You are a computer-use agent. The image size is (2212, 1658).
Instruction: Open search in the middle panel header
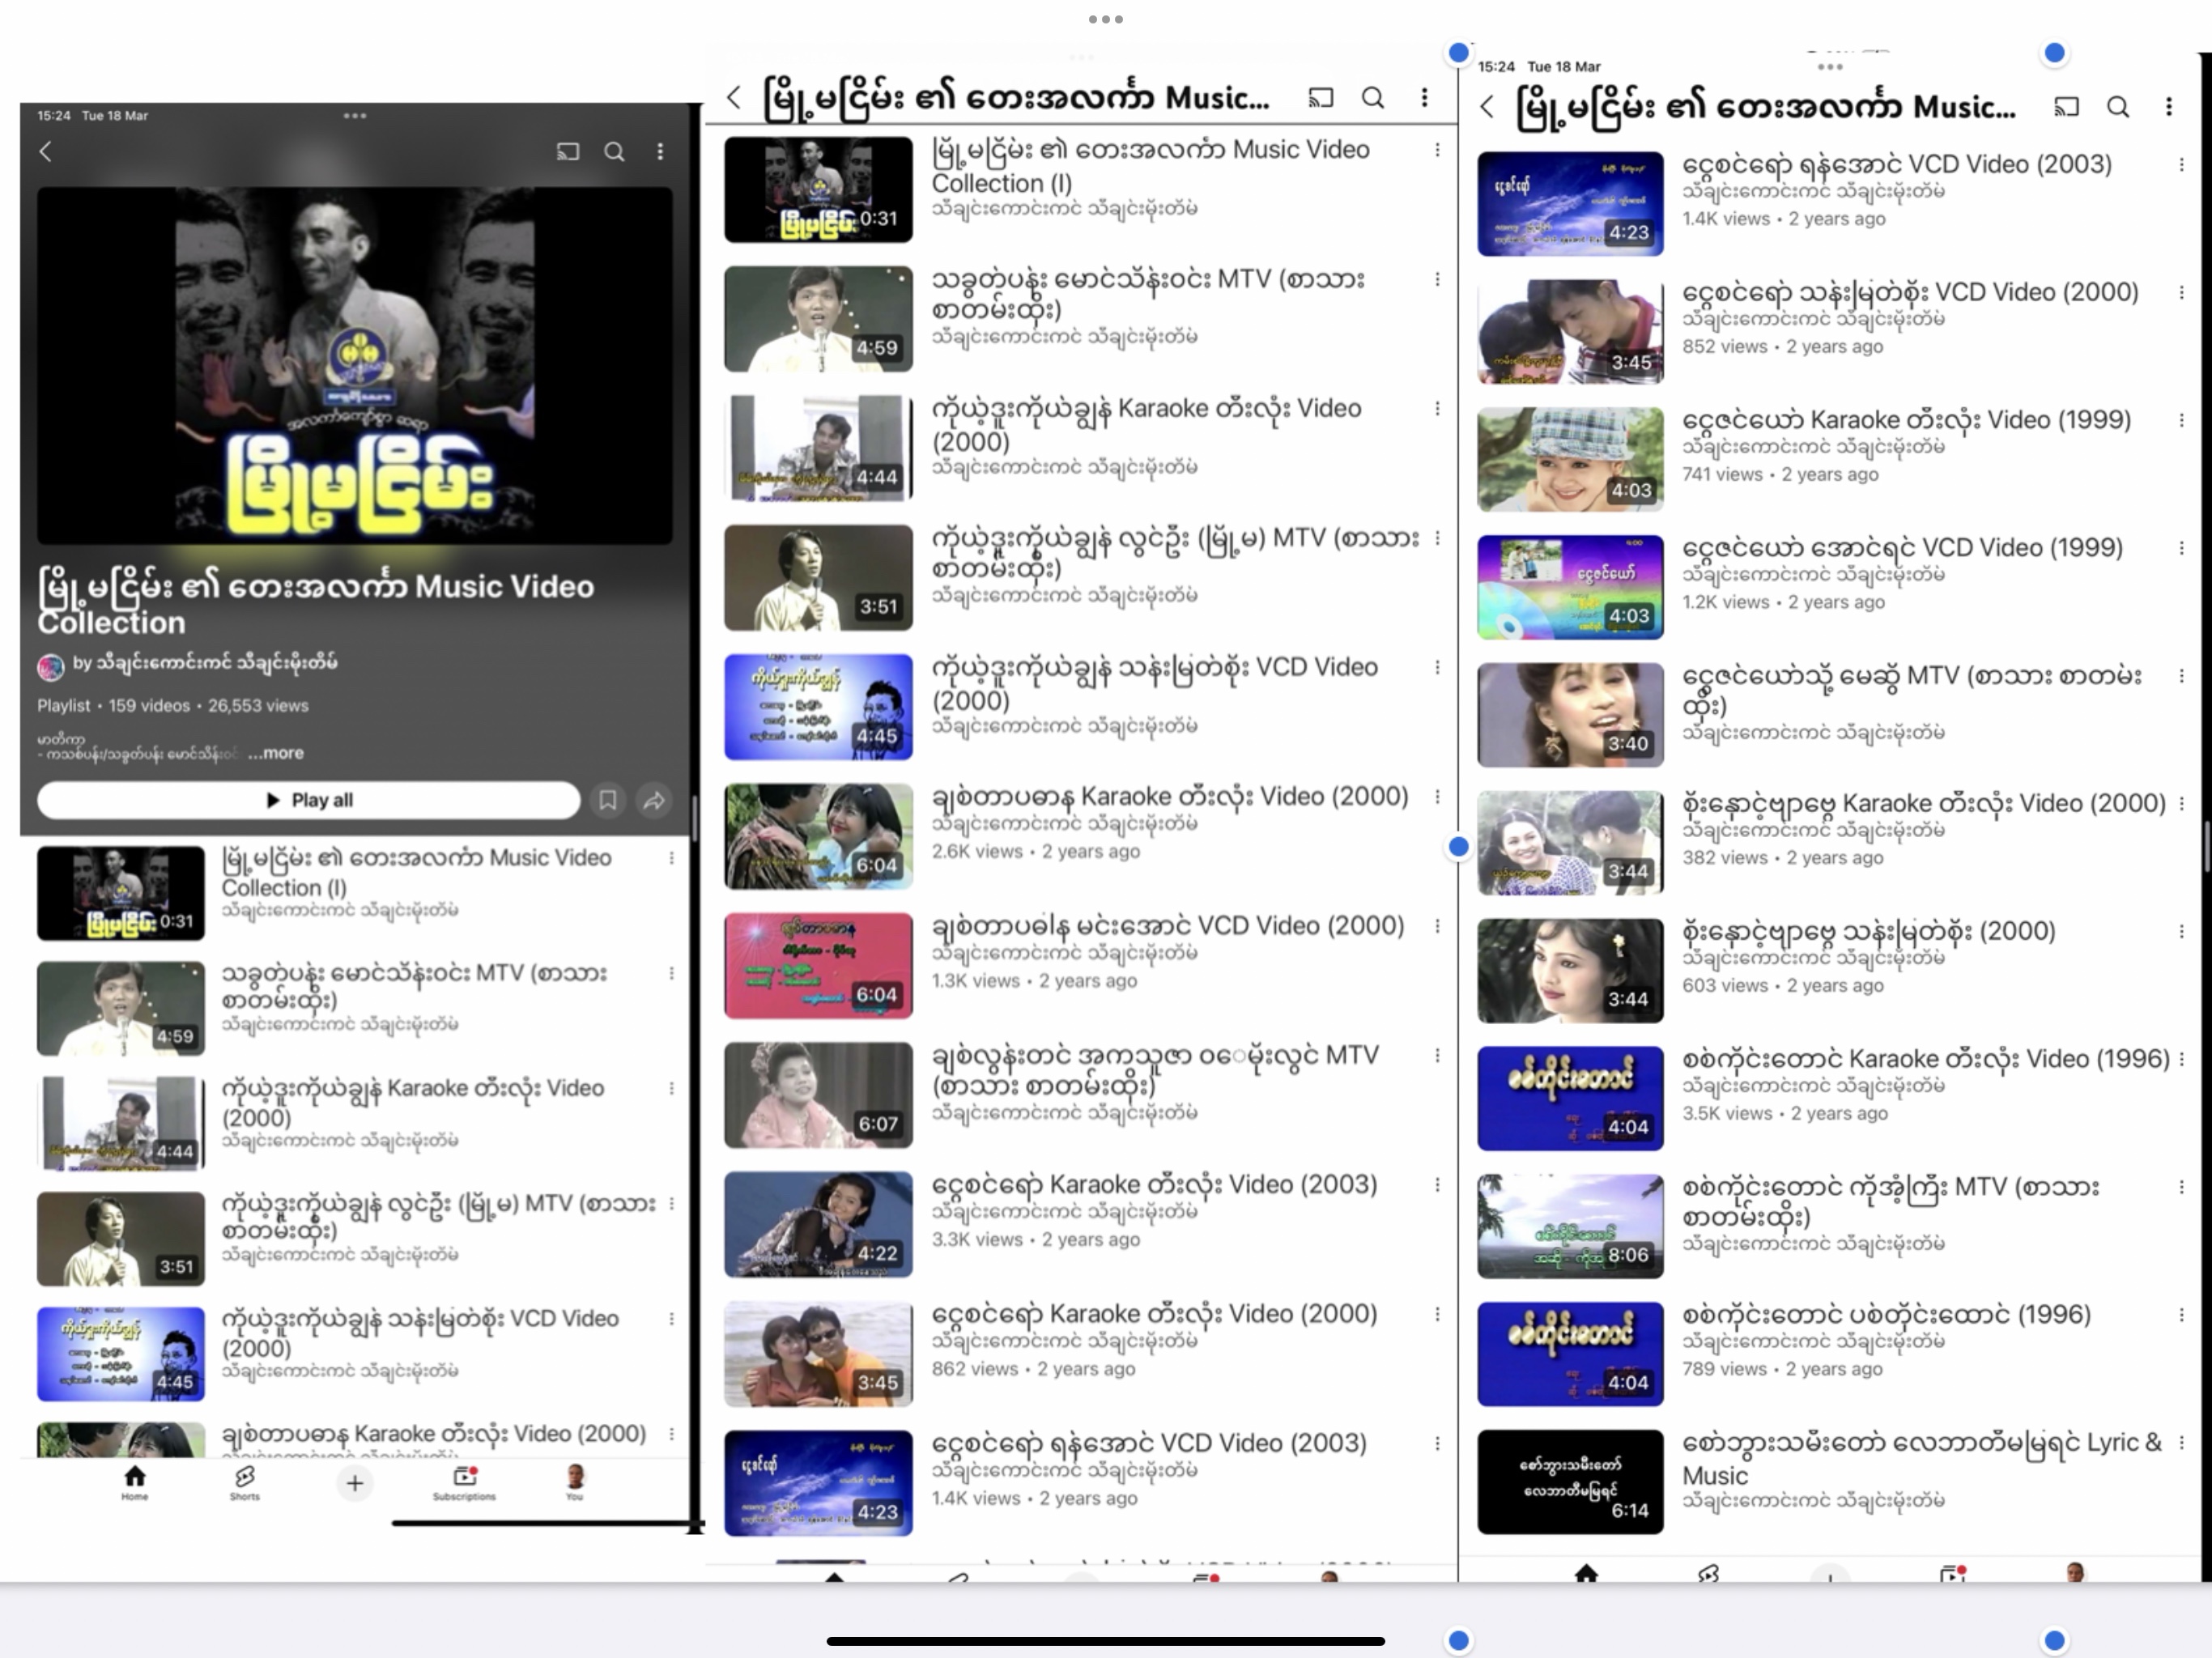coord(1373,97)
